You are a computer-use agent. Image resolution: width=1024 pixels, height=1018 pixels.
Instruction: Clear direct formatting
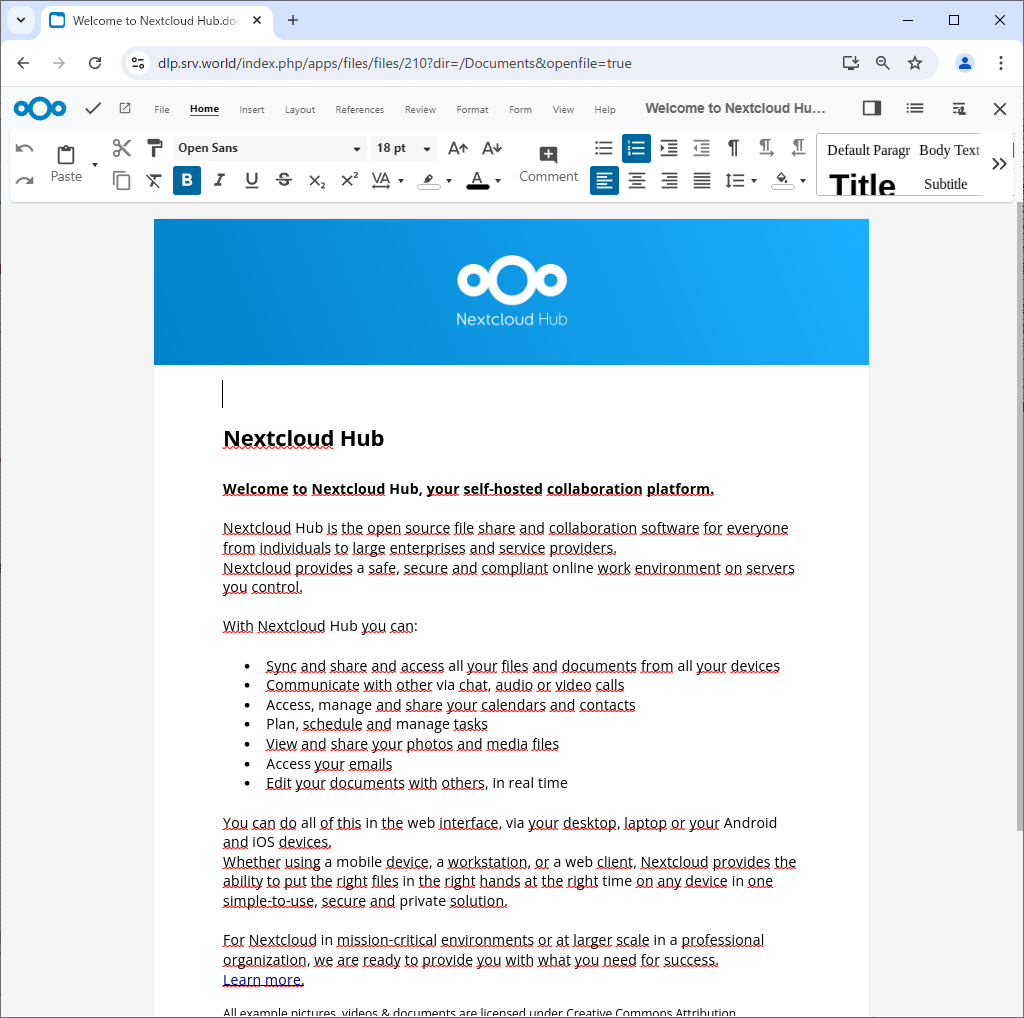click(154, 180)
